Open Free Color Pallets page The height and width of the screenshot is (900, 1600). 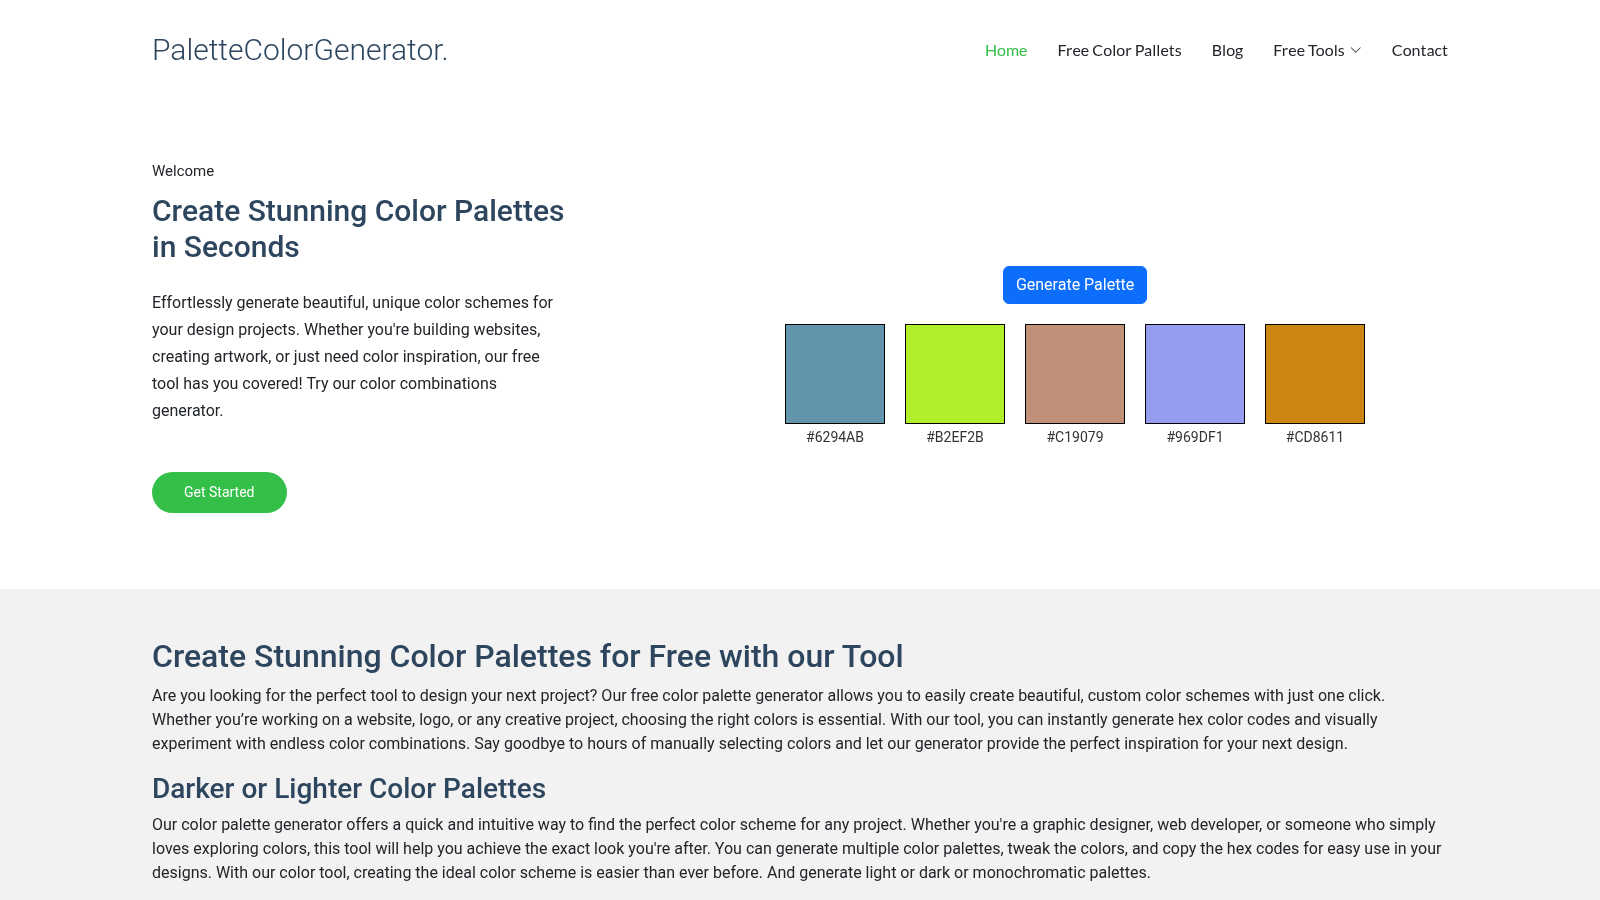tap(1119, 50)
